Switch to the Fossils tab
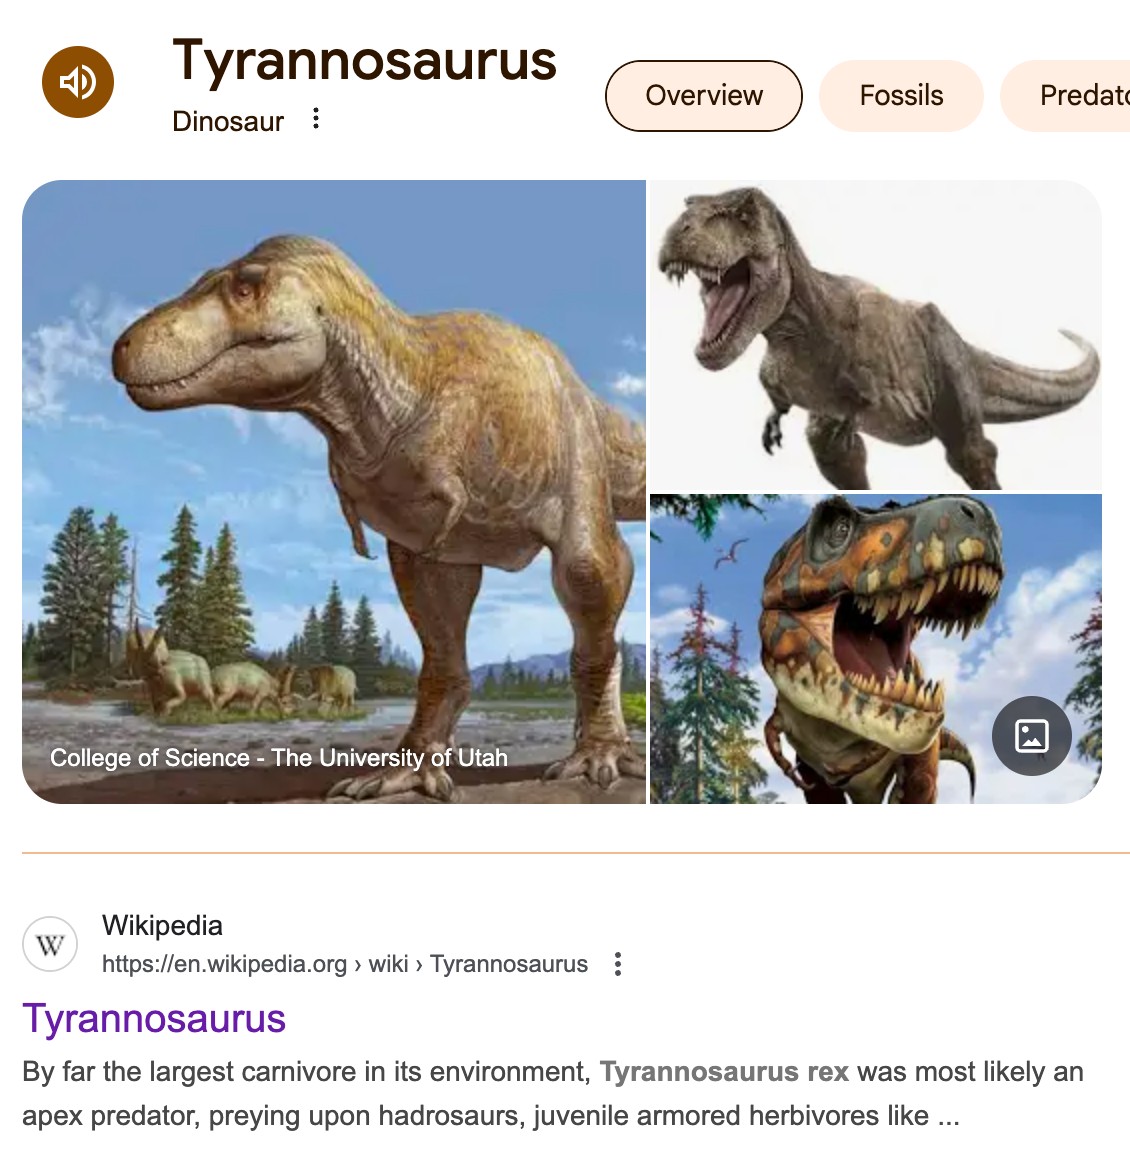Viewport: 1130px width, 1152px height. [901, 96]
